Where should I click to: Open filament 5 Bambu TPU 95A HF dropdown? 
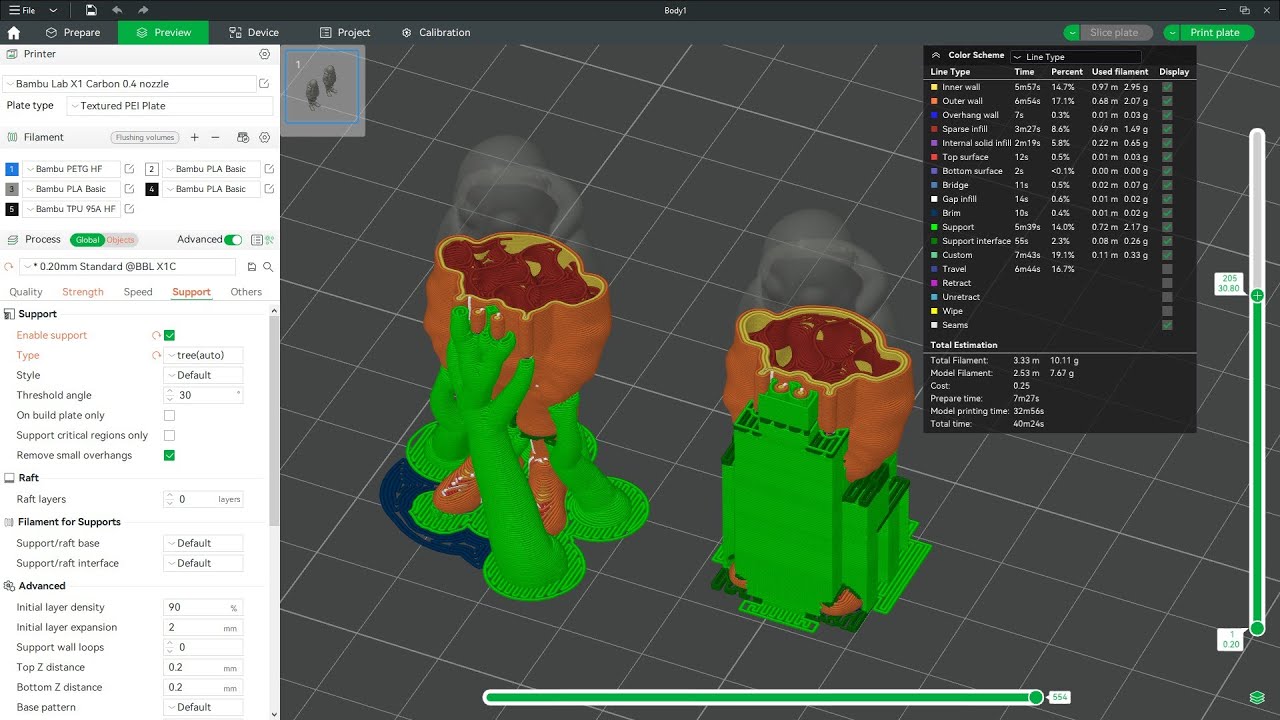click(x=70, y=209)
